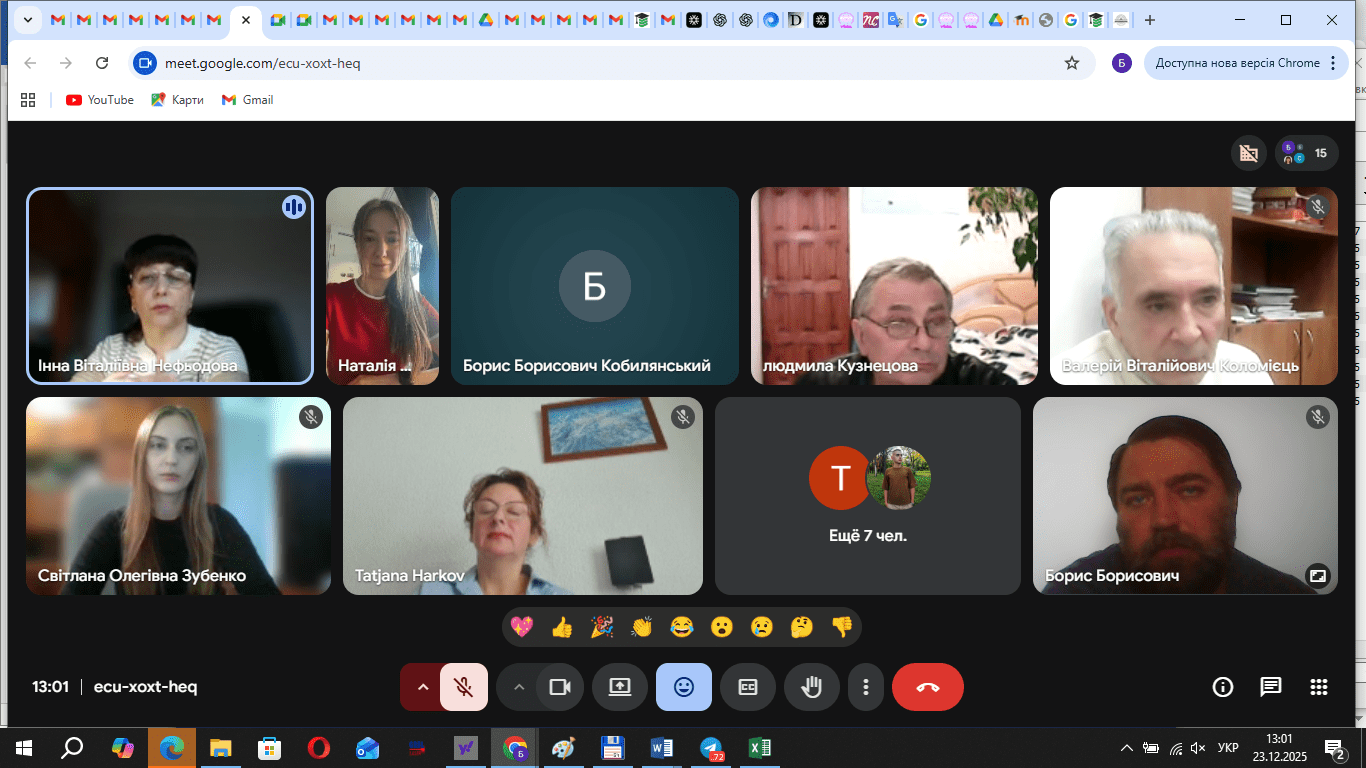Expand audio settings chevron beside microphone
1366x768 pixels.
click(422, 687)
